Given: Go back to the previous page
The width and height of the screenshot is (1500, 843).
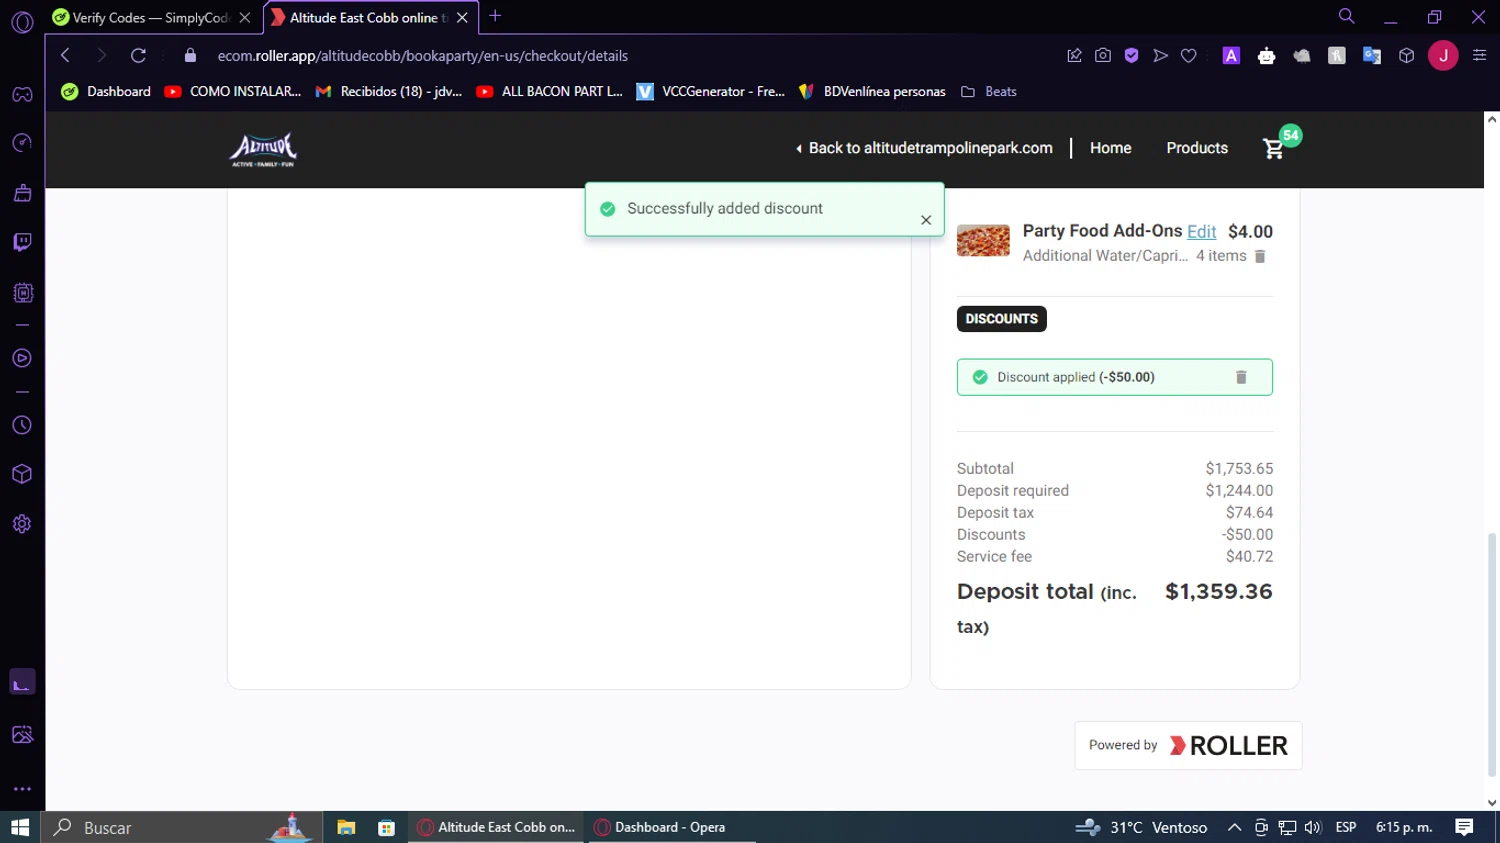Looking at the screenshot, I should click(65, 56).
